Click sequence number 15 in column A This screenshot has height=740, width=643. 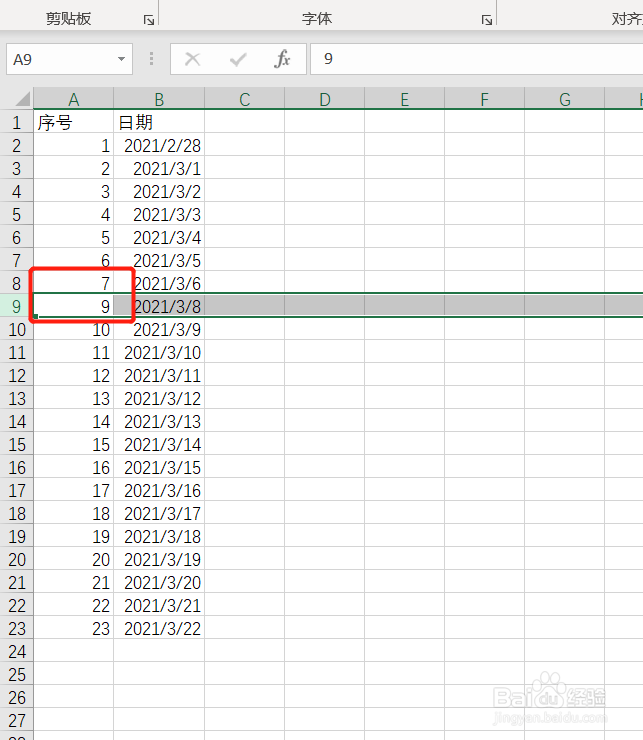74,445
